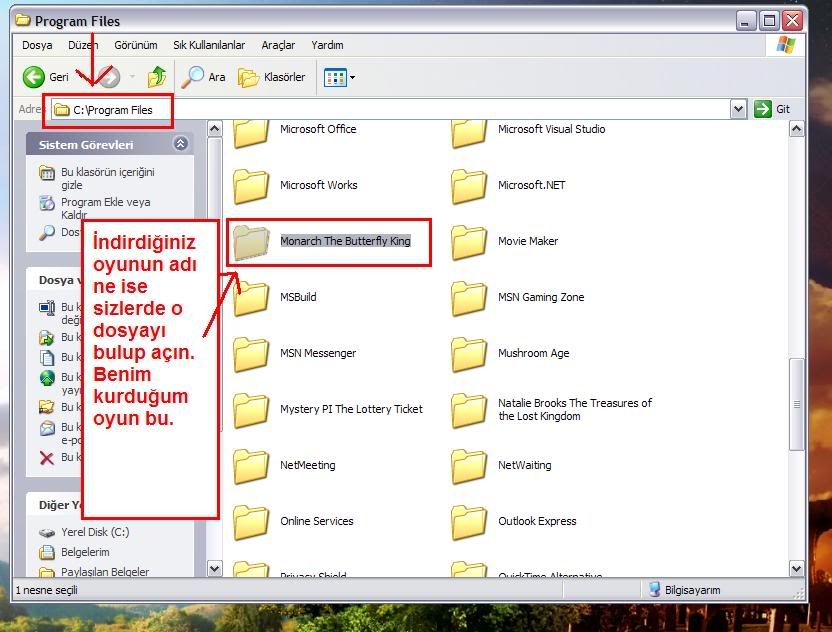Select the Movie Maker folder icon

(x=469, y=243)
